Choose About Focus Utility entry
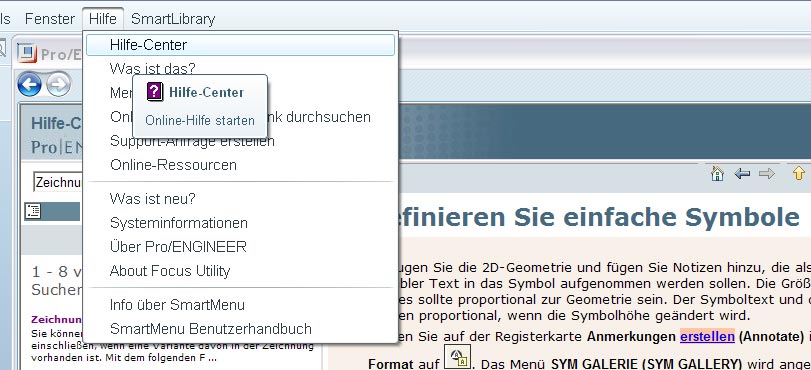811x370 pixels. [241, 271]
